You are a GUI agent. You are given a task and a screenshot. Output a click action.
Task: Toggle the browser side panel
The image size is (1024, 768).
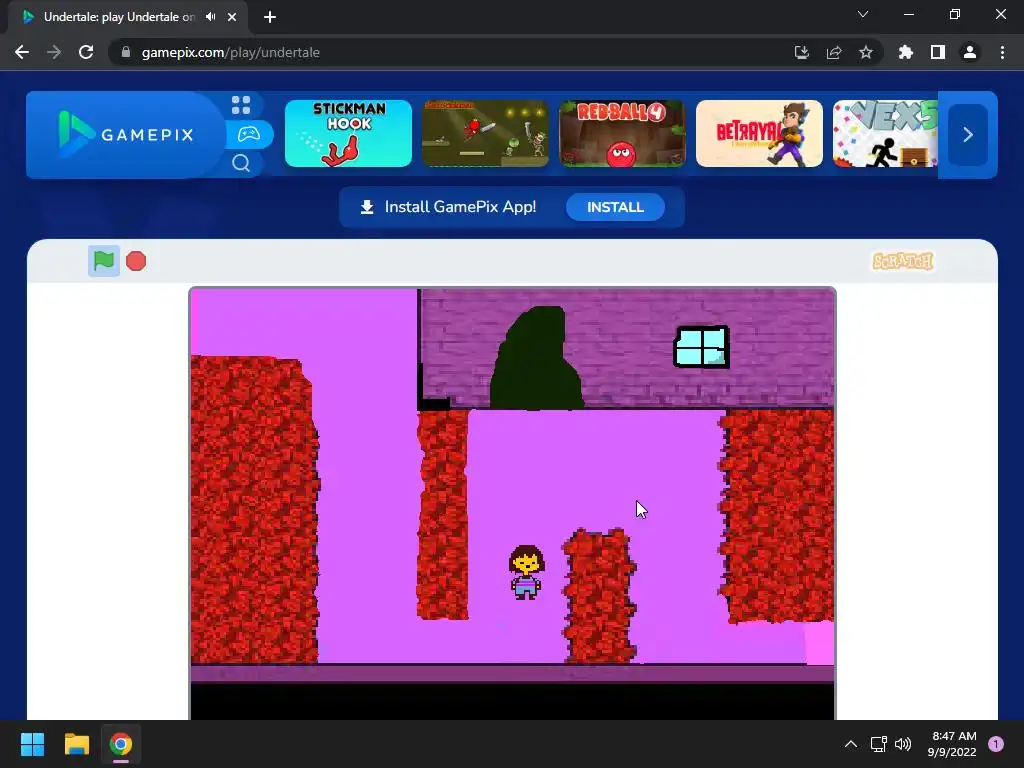(x=938, y=52)
